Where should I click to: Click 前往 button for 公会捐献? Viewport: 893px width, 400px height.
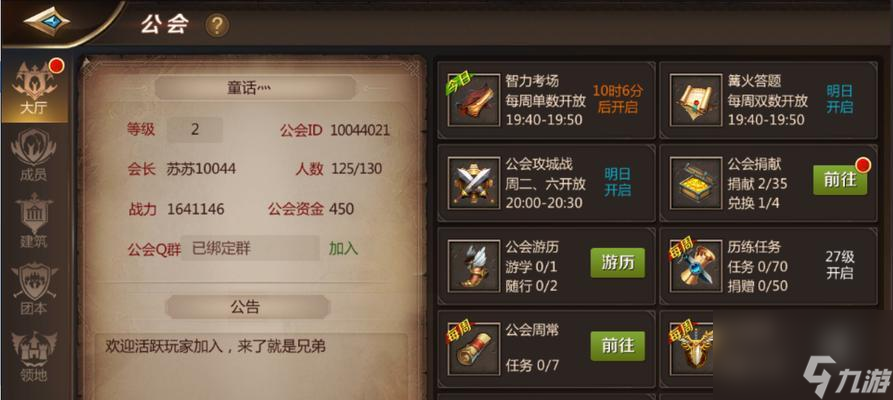pyautogui.click(x=840, y=179)
